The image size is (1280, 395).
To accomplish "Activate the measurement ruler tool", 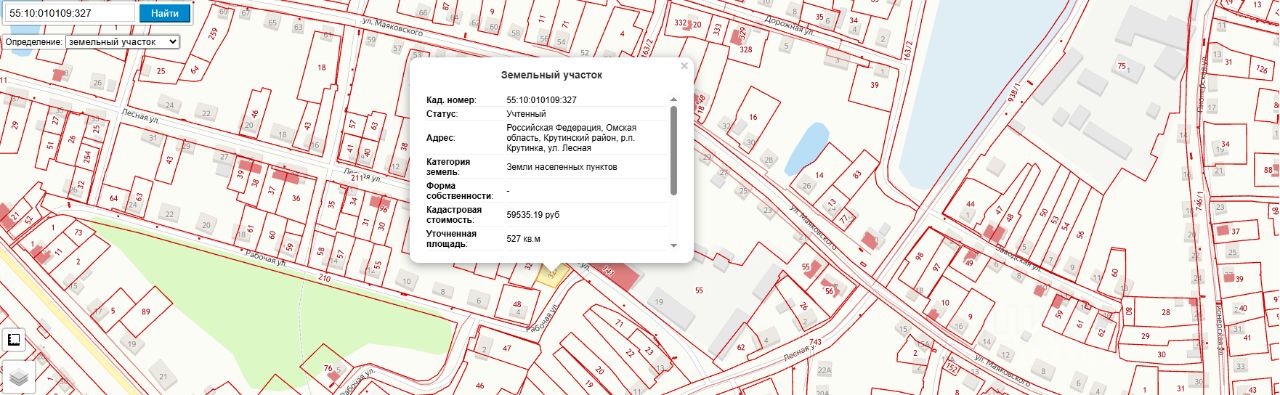I will click(x=14, y=340).
